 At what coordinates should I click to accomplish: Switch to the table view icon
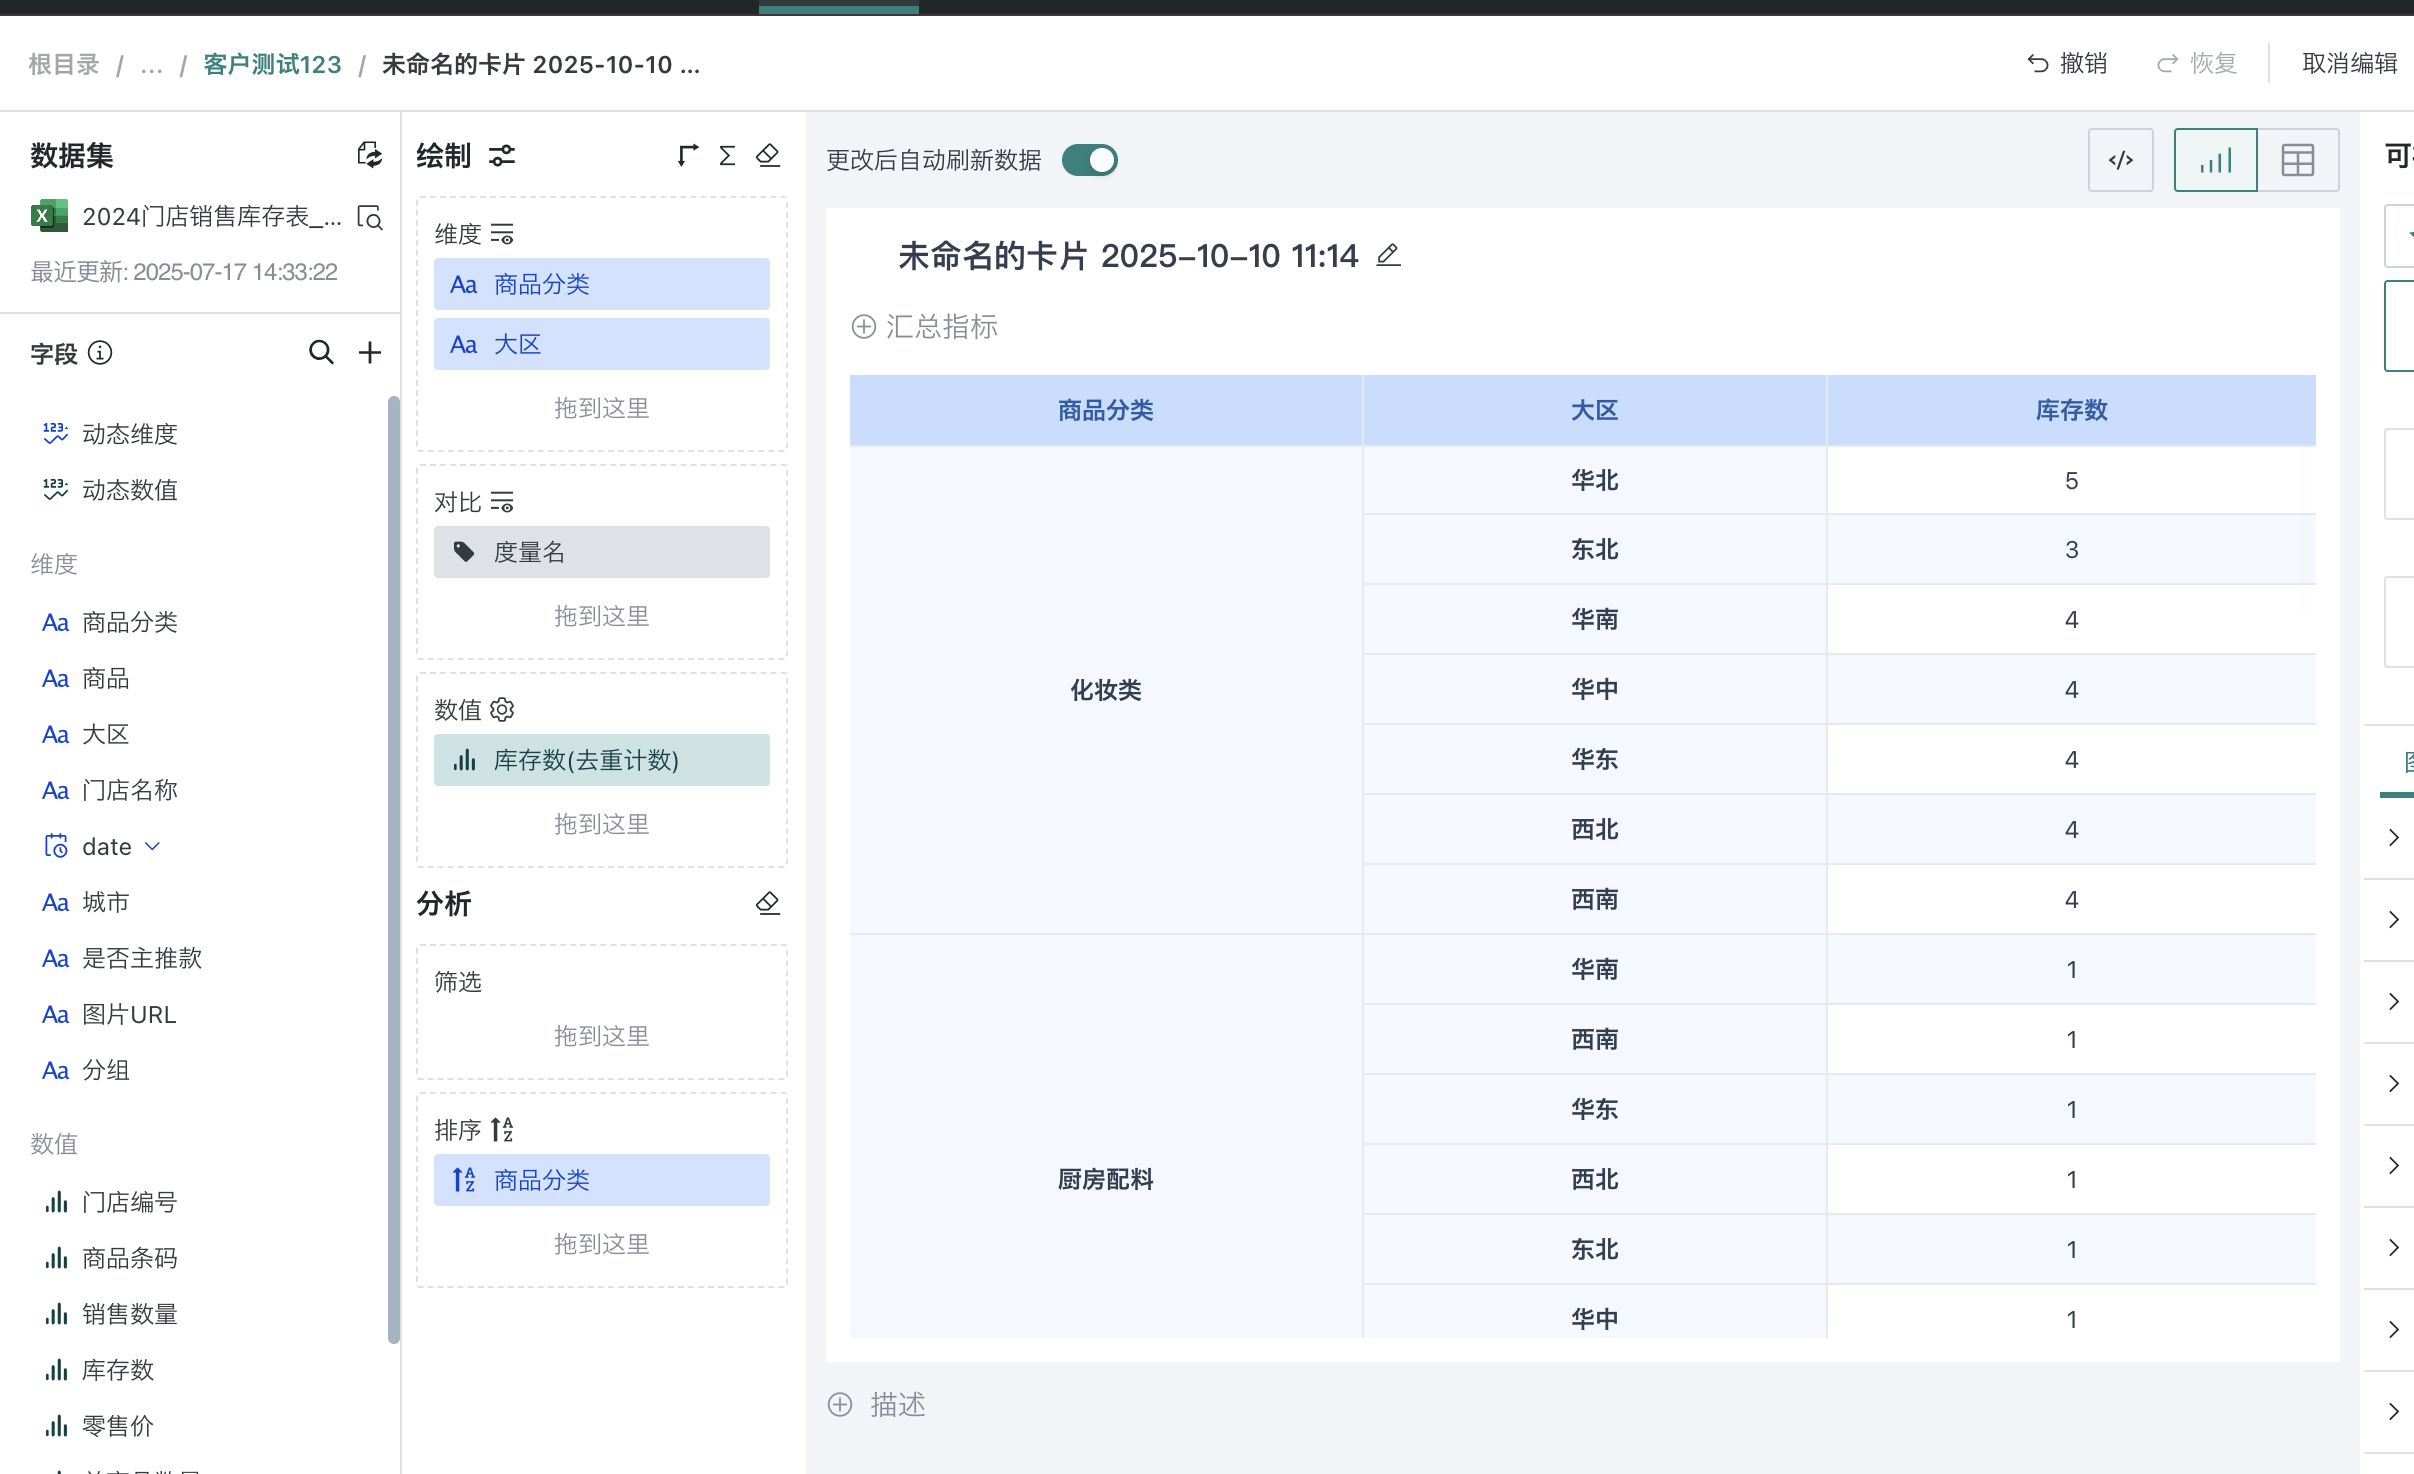pos(2299,159)
